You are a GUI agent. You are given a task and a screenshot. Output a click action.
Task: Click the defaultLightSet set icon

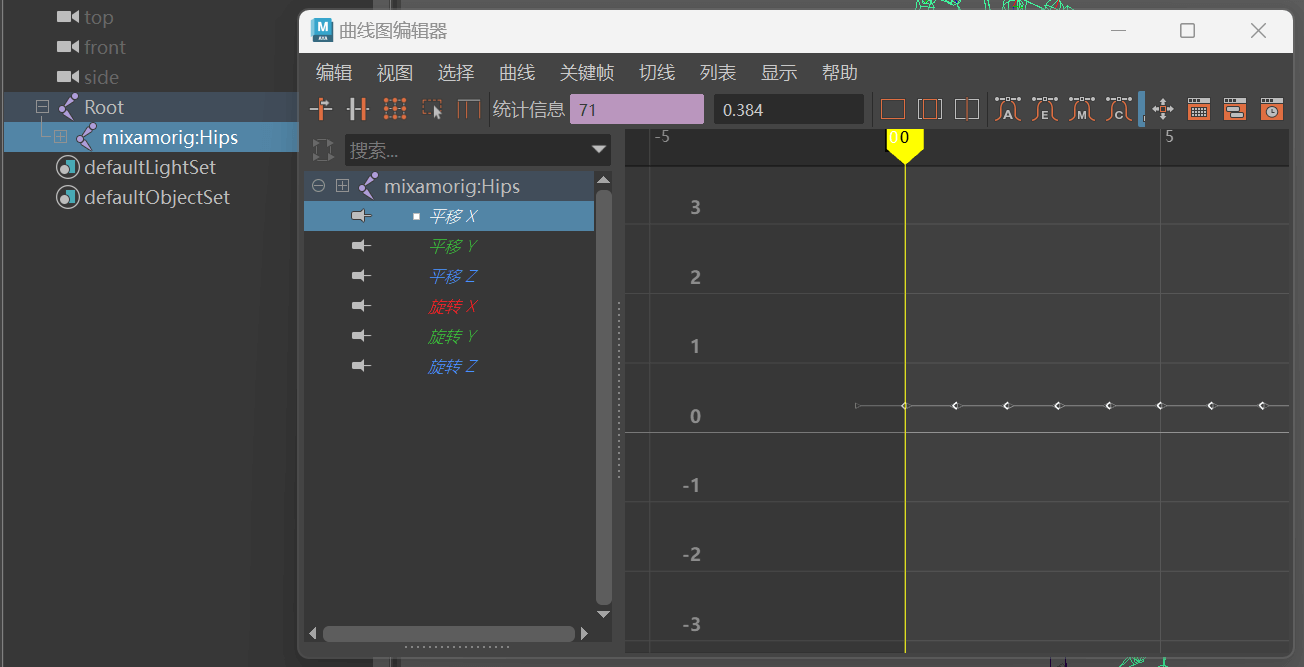click(68, 167)
